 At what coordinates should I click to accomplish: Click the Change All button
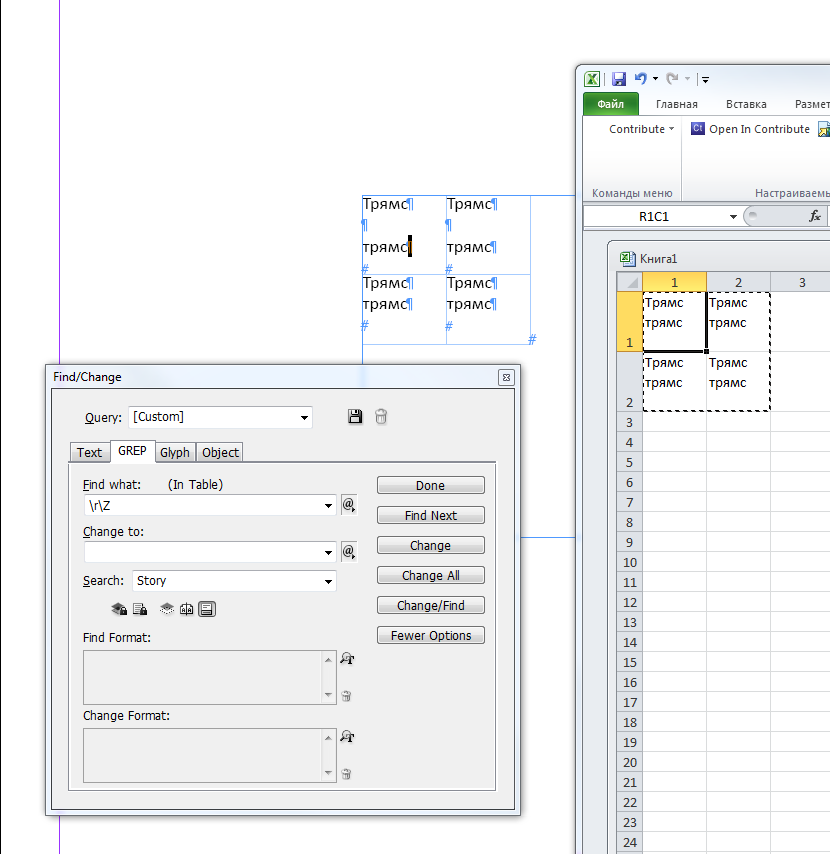coord(430,575)
